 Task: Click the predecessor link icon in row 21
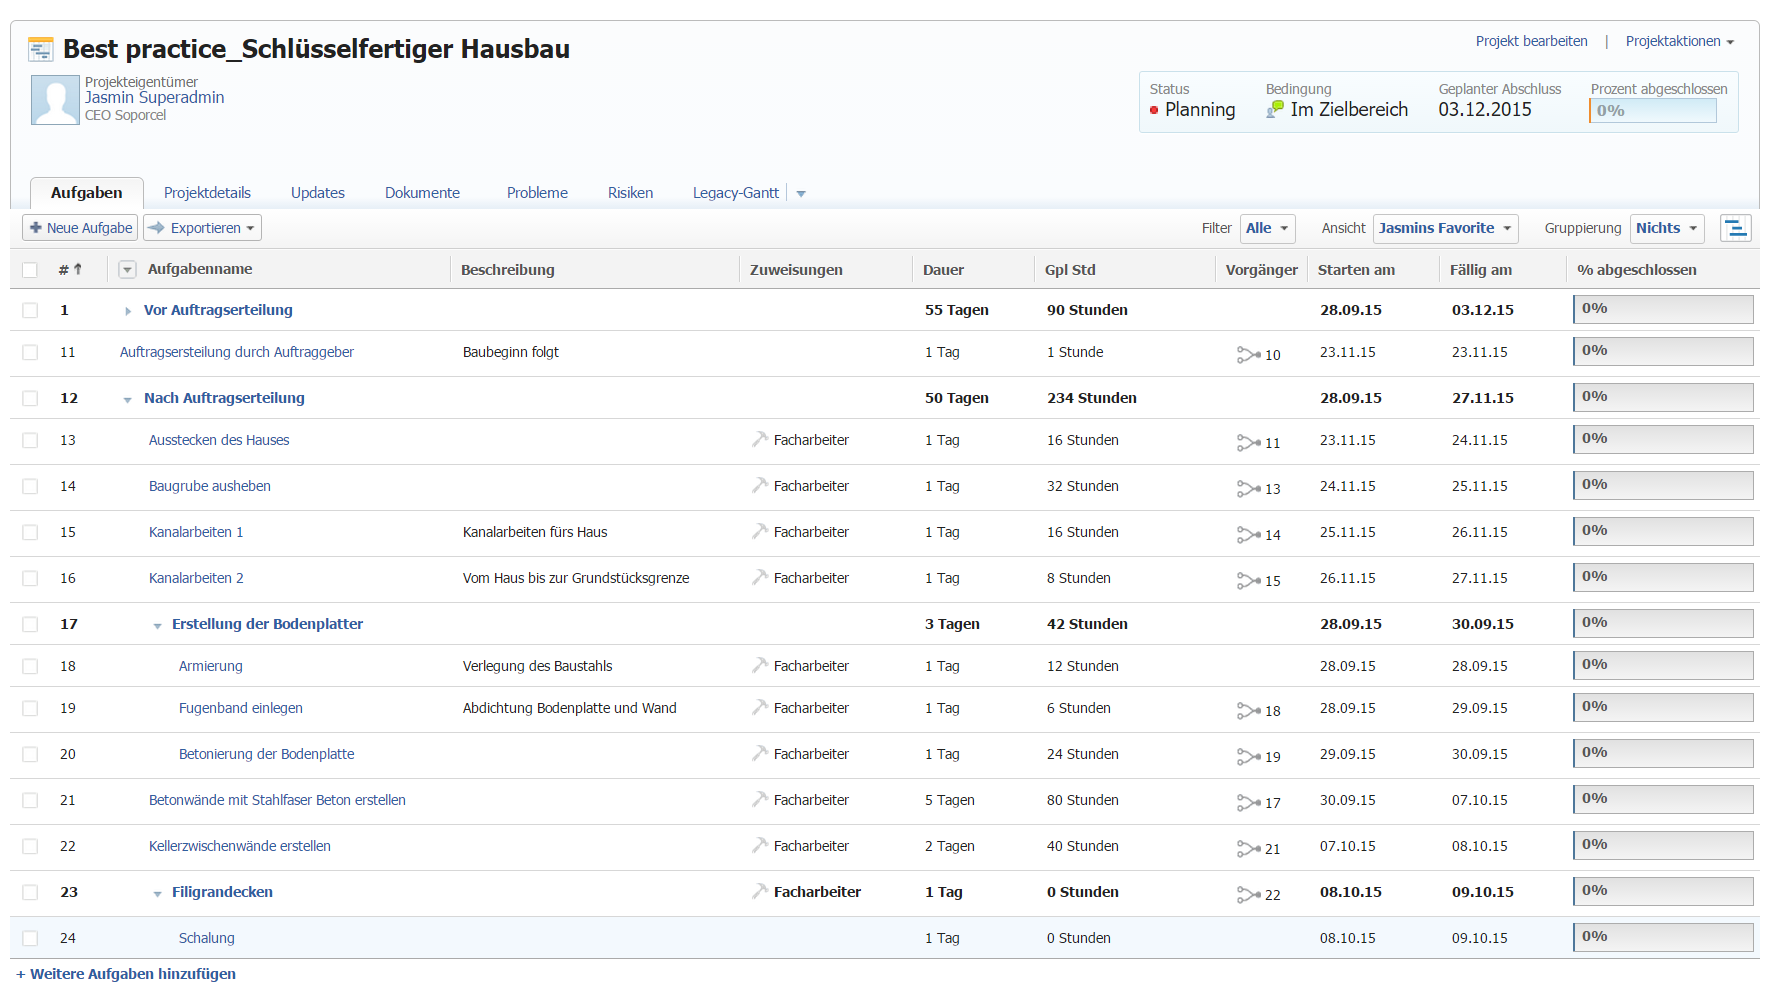point(1248,802)
